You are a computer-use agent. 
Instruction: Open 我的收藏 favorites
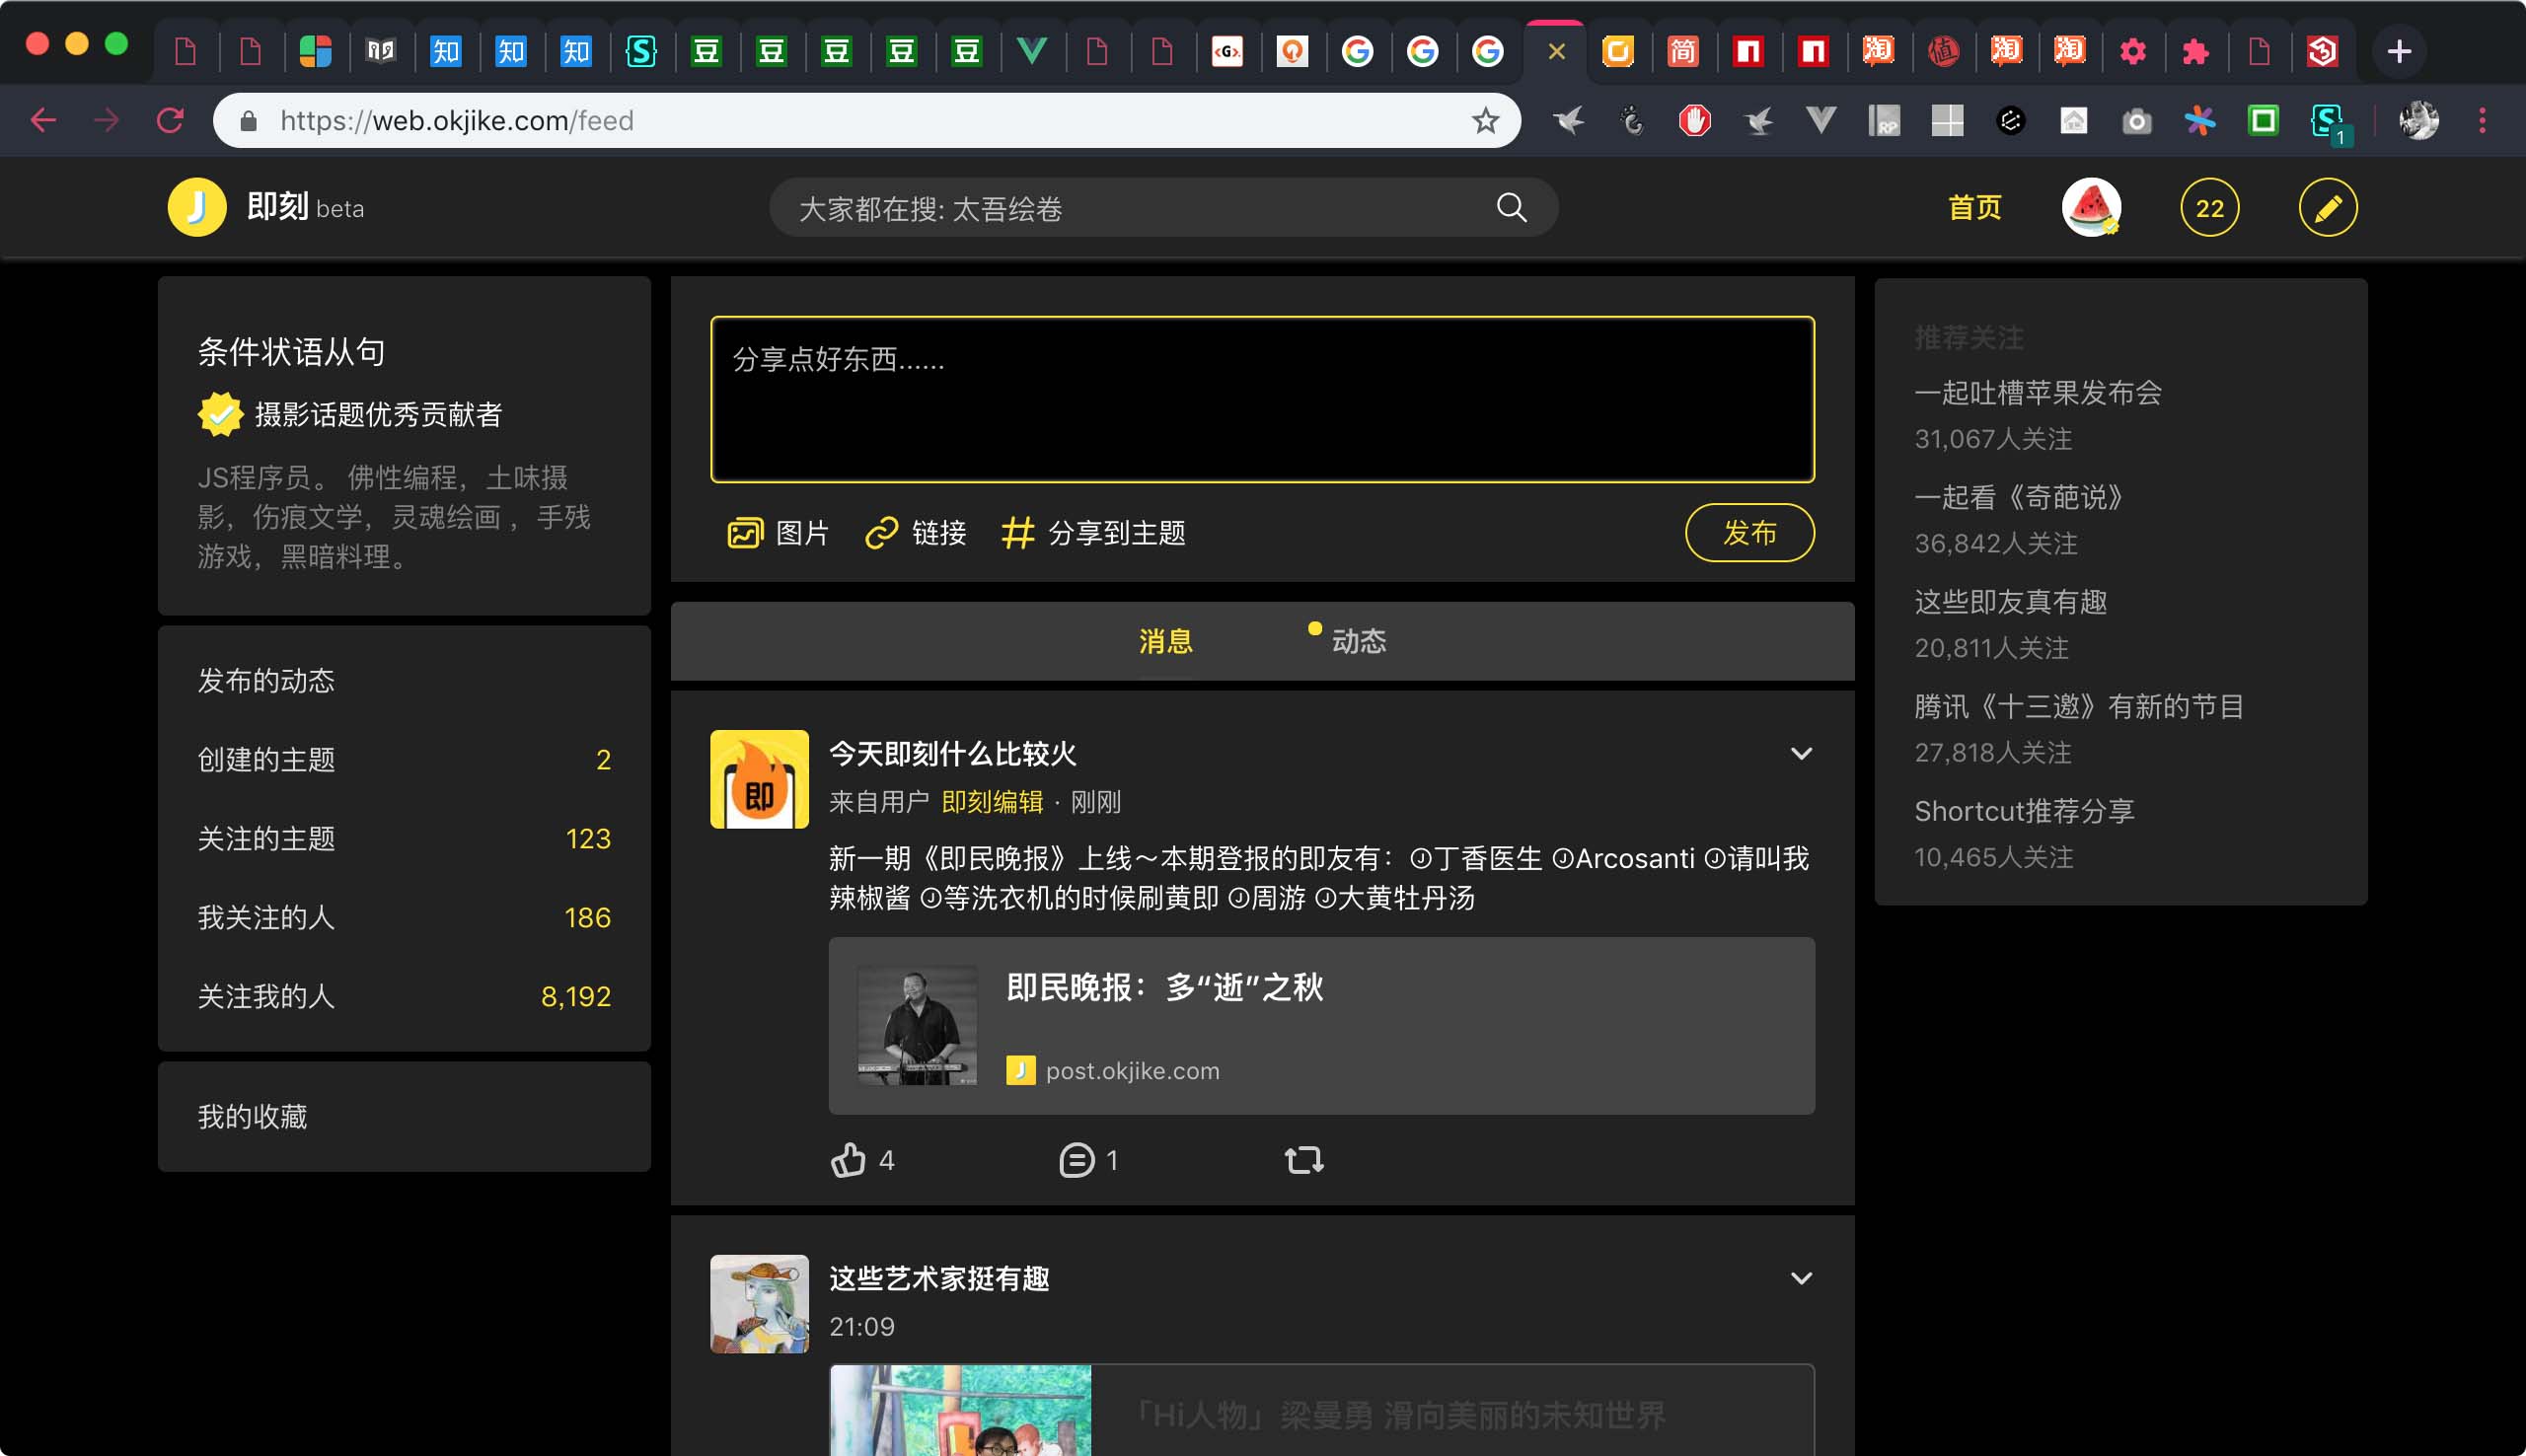click(x=252, y=1117)
